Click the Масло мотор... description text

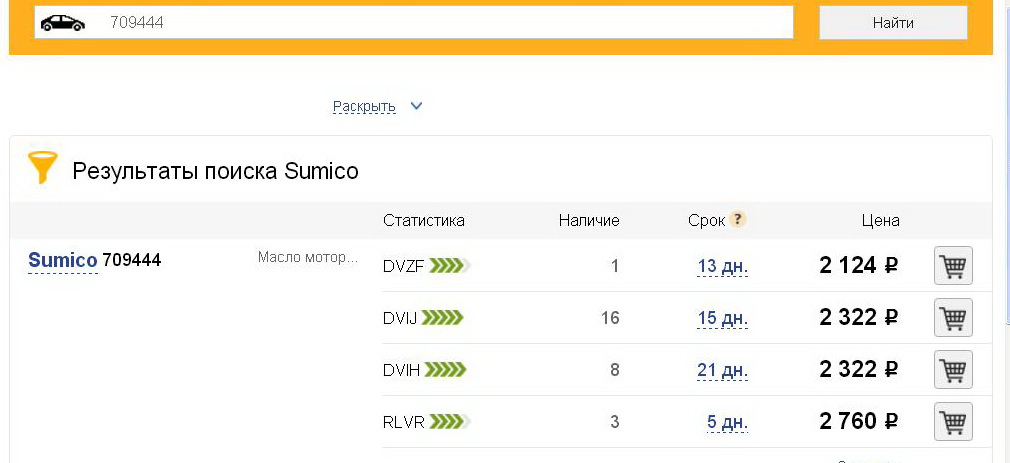(x=307, y=258)
